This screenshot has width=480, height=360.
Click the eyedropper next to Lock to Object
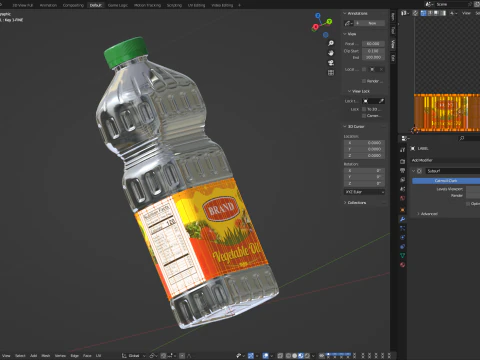point(381,101)
